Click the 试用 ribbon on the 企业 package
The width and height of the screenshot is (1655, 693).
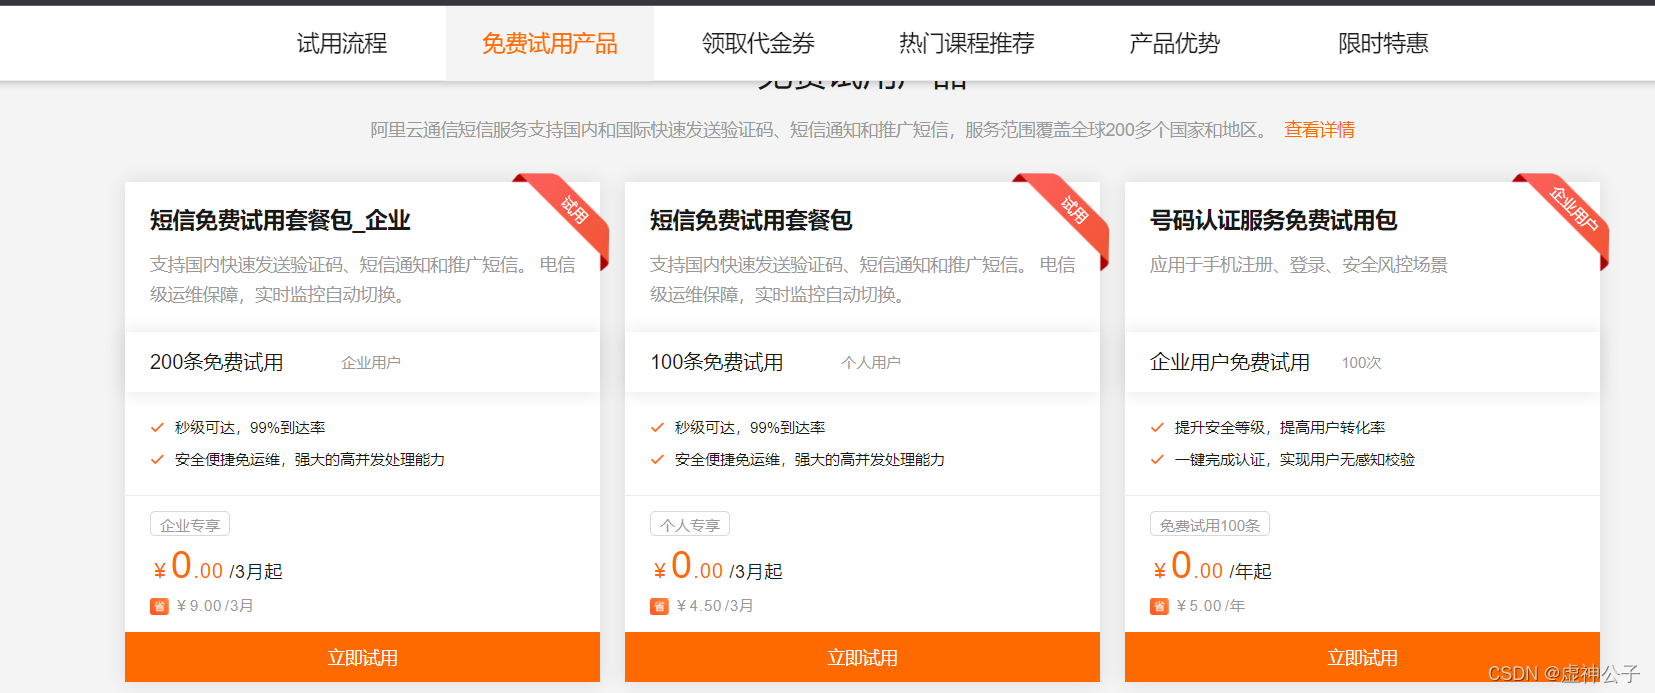(x=573, y=210)
